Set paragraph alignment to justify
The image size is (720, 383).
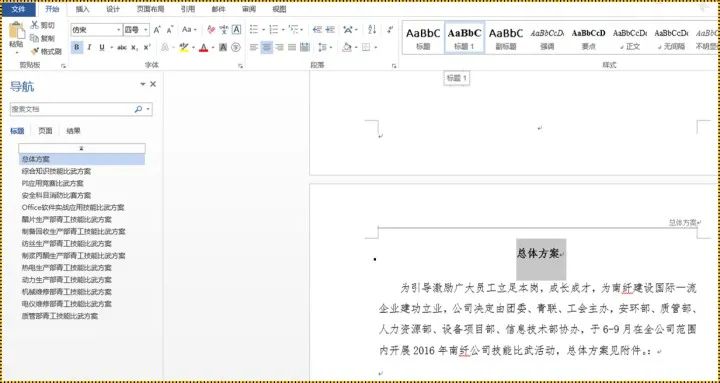pos(292,47)
